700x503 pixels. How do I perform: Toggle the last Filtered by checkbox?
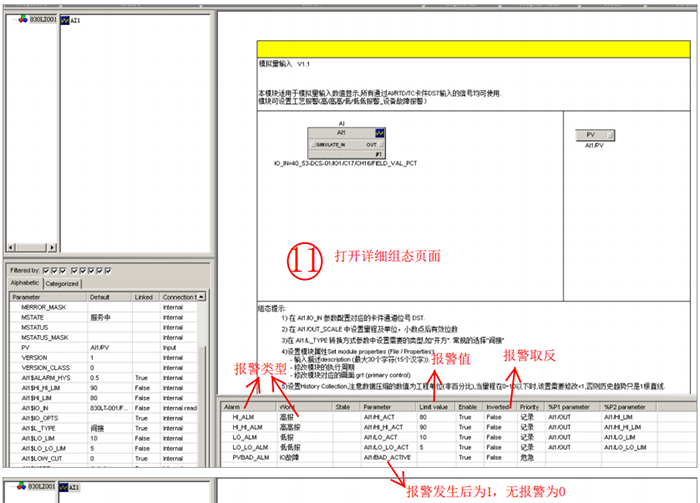109,270
